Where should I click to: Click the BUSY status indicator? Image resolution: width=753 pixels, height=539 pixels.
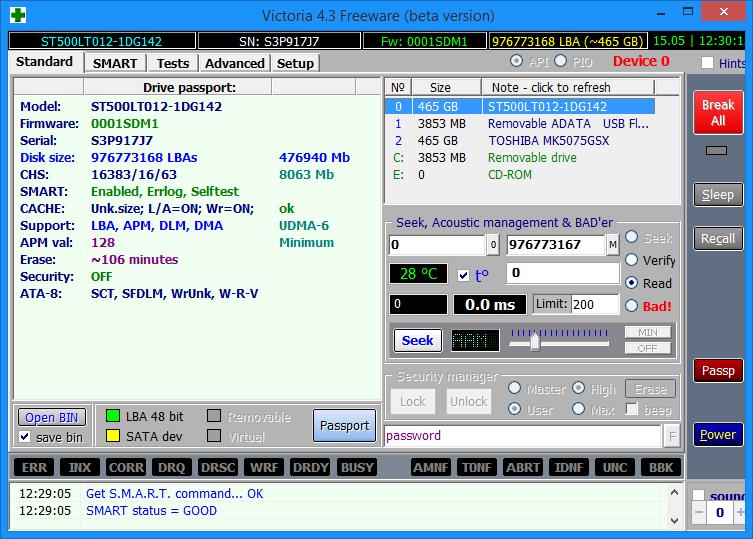(x=357, y=467)
